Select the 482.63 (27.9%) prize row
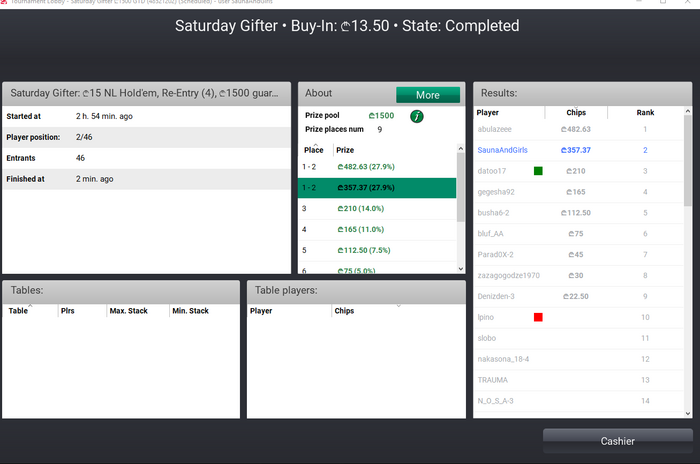Image resolution: width=700 pixels, height=464 pixels. [x=377, y=167]
